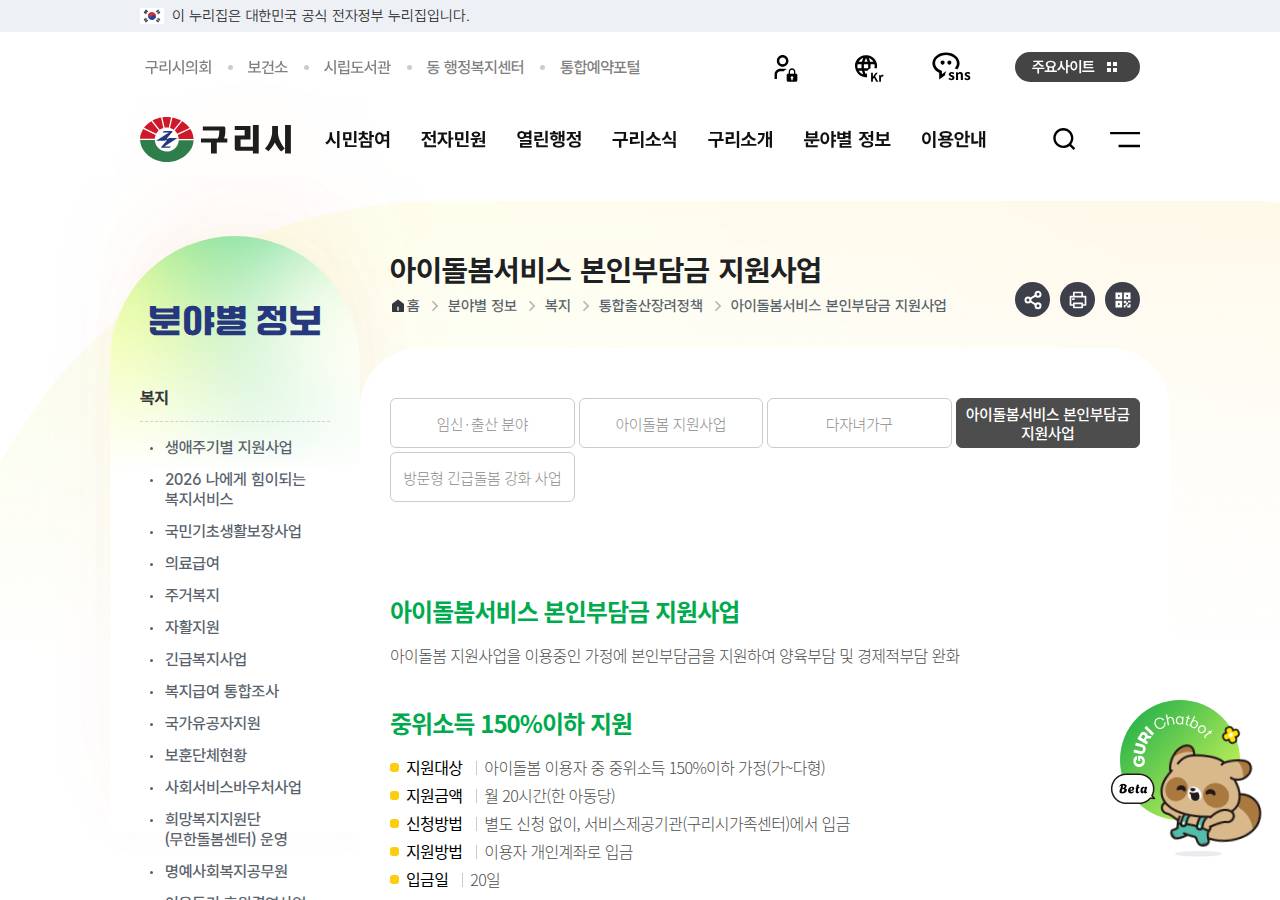
Task: Open 보훈단체현황 in sidebar
Action: point(206,755)
